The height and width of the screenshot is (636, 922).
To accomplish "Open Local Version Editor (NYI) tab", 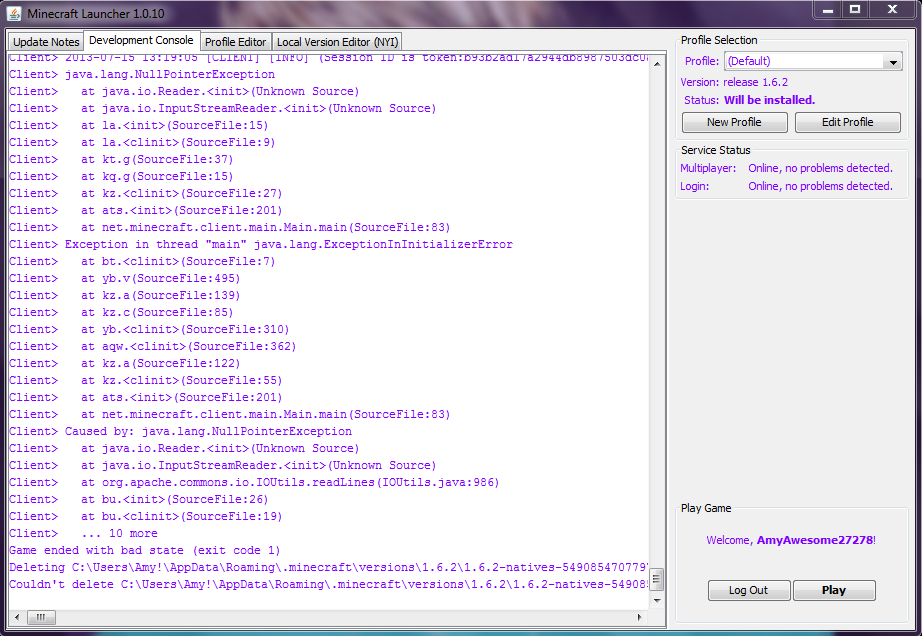I will 338,42.
